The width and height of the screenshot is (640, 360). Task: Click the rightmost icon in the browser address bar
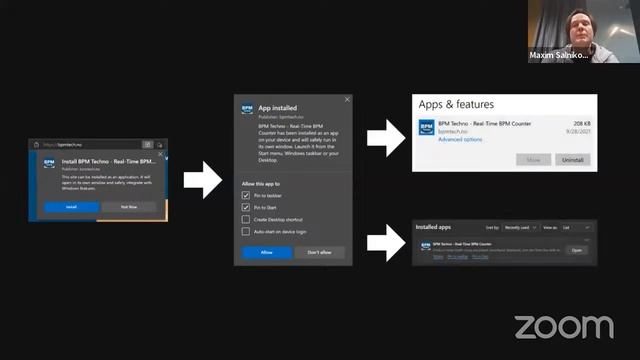160,145
